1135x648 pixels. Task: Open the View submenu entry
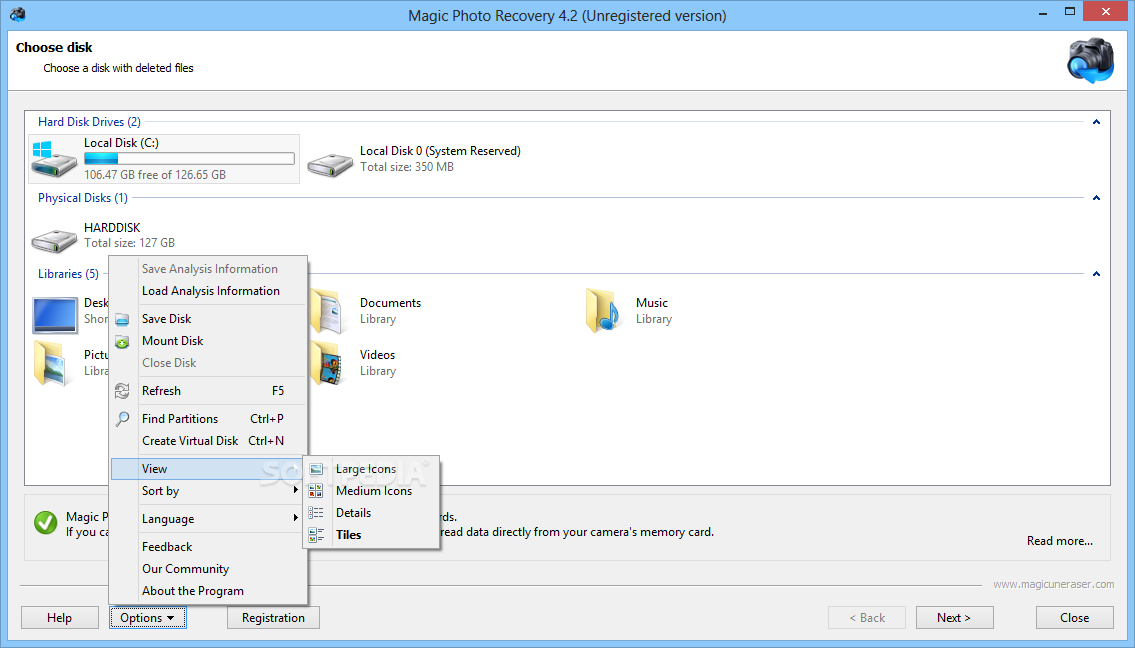(x=208, y=469)
